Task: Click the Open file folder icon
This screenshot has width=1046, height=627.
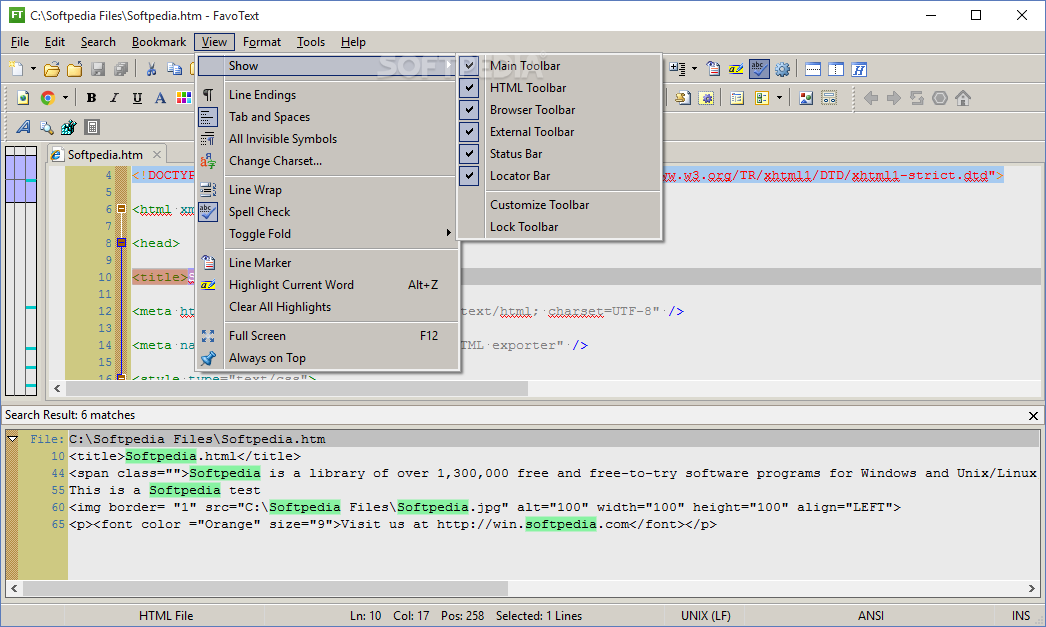Action: click(x=52, y=69)
